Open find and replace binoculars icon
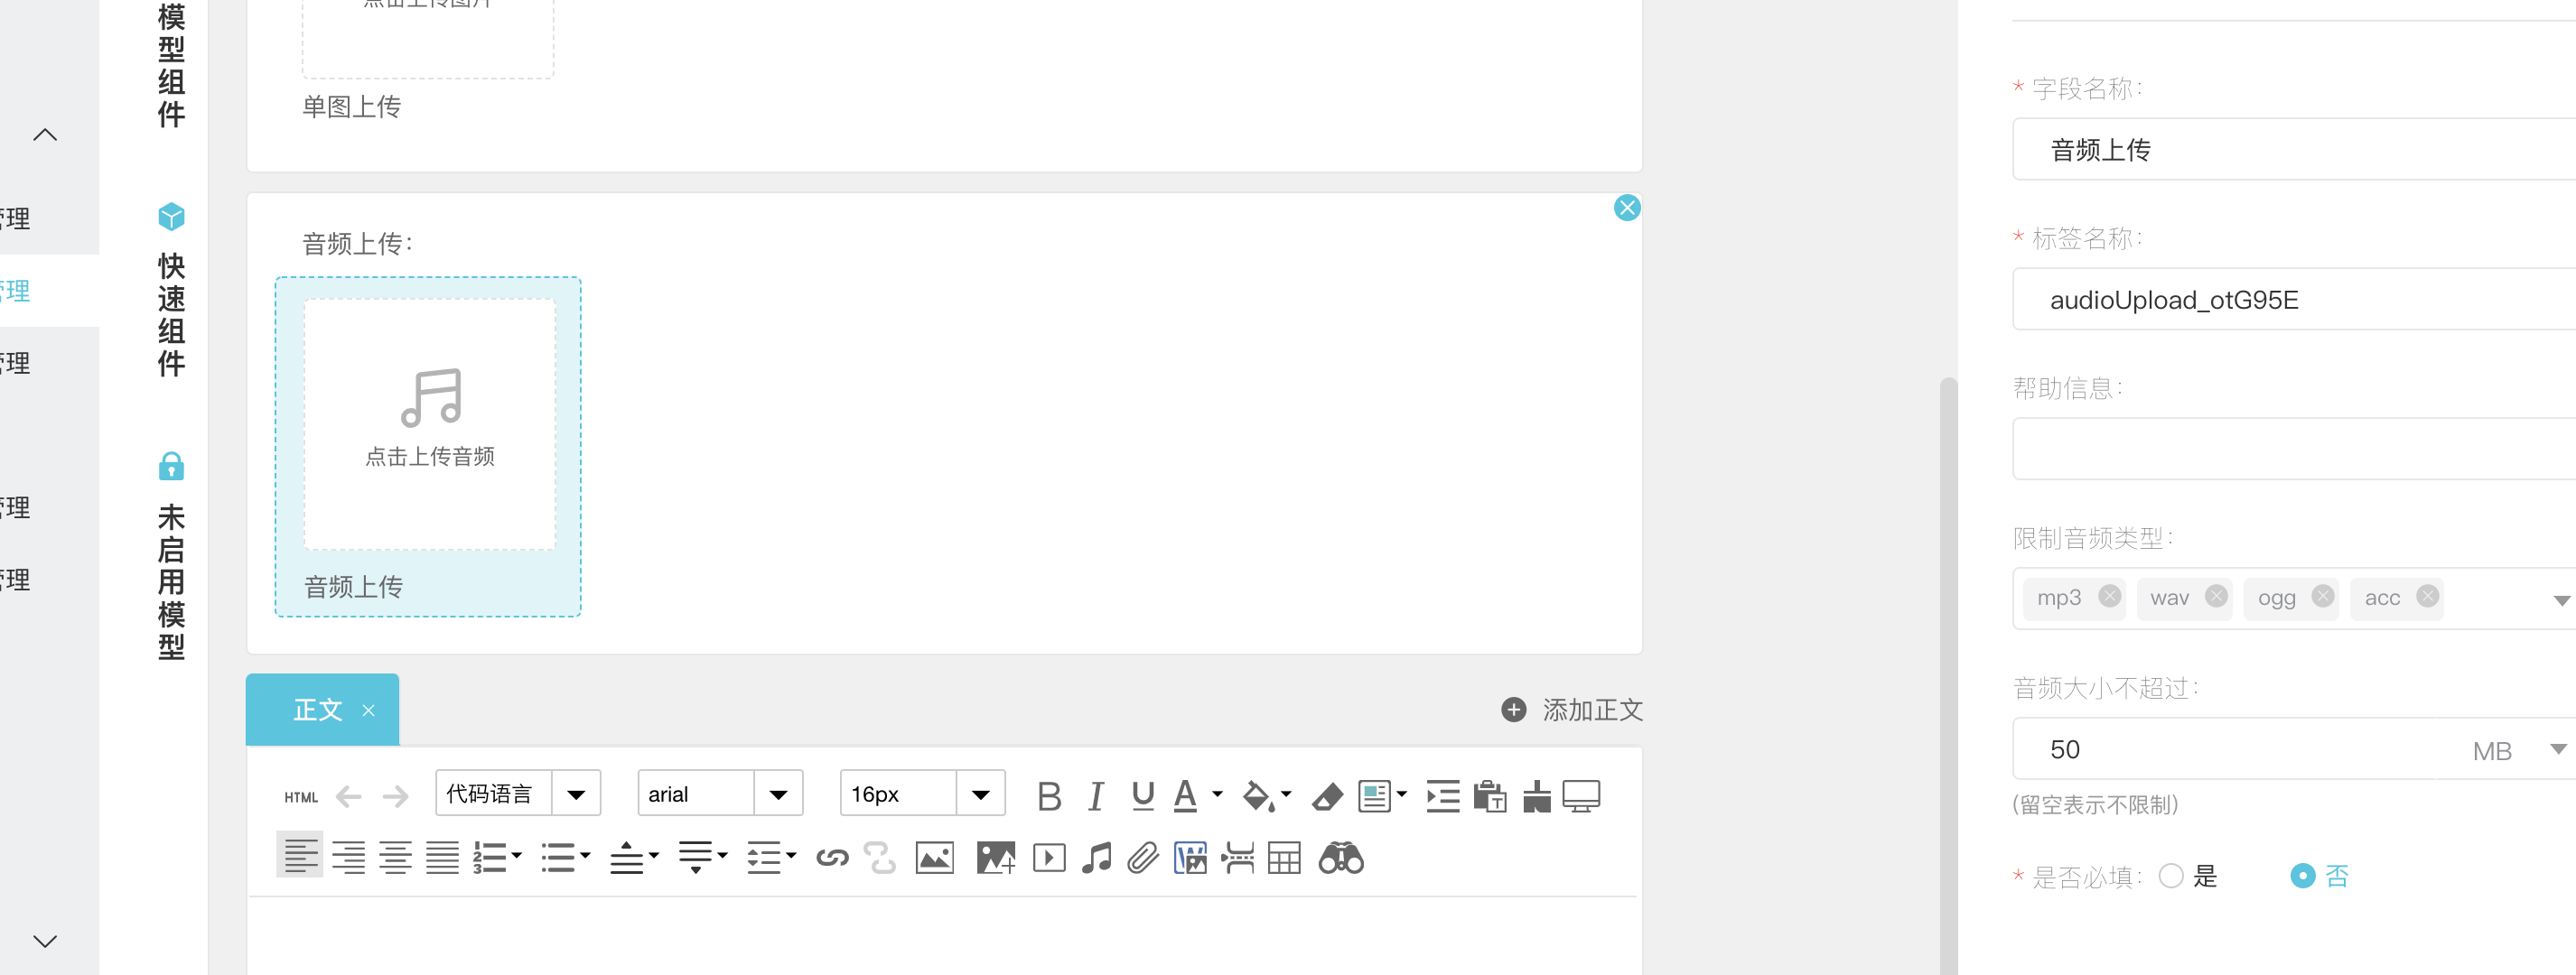This screenshot has width=2576, height=975. tap(1340, 858)
